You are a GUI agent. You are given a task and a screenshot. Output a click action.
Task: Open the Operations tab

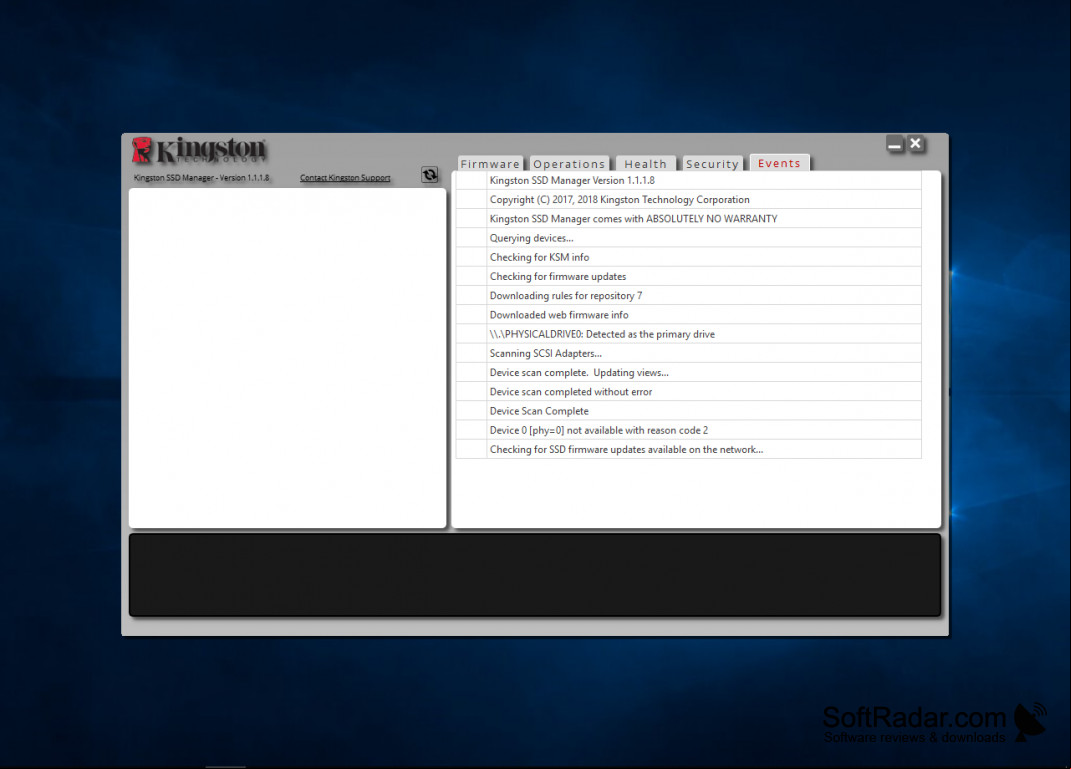(569, 164)
